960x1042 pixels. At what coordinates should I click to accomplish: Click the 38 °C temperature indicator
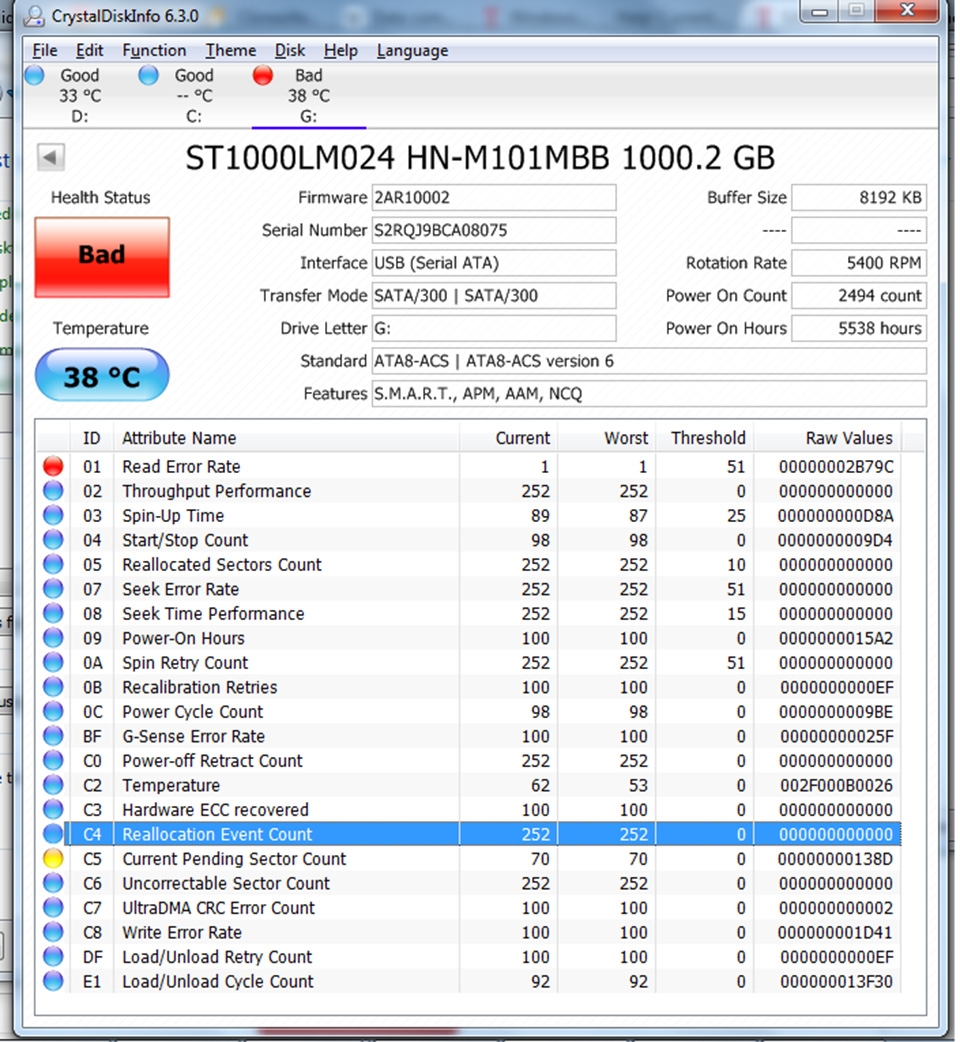point(100,374)
